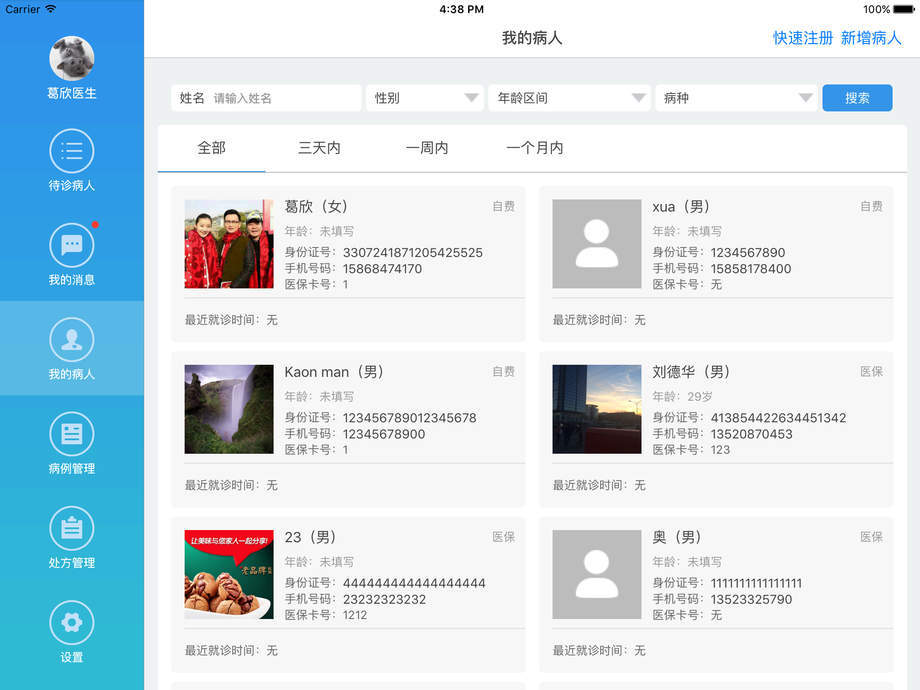Switch to the 一周内 tab
The width and height of the screenshot is (920, 690).
click(x=427, y=148)
